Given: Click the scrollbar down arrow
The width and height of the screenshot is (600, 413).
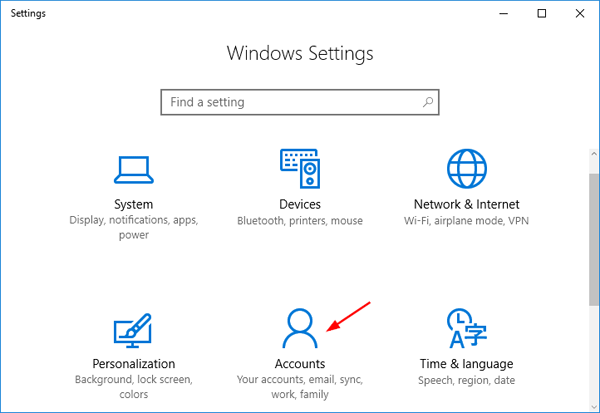Looking at the screenshot, I should pos(594,407).
